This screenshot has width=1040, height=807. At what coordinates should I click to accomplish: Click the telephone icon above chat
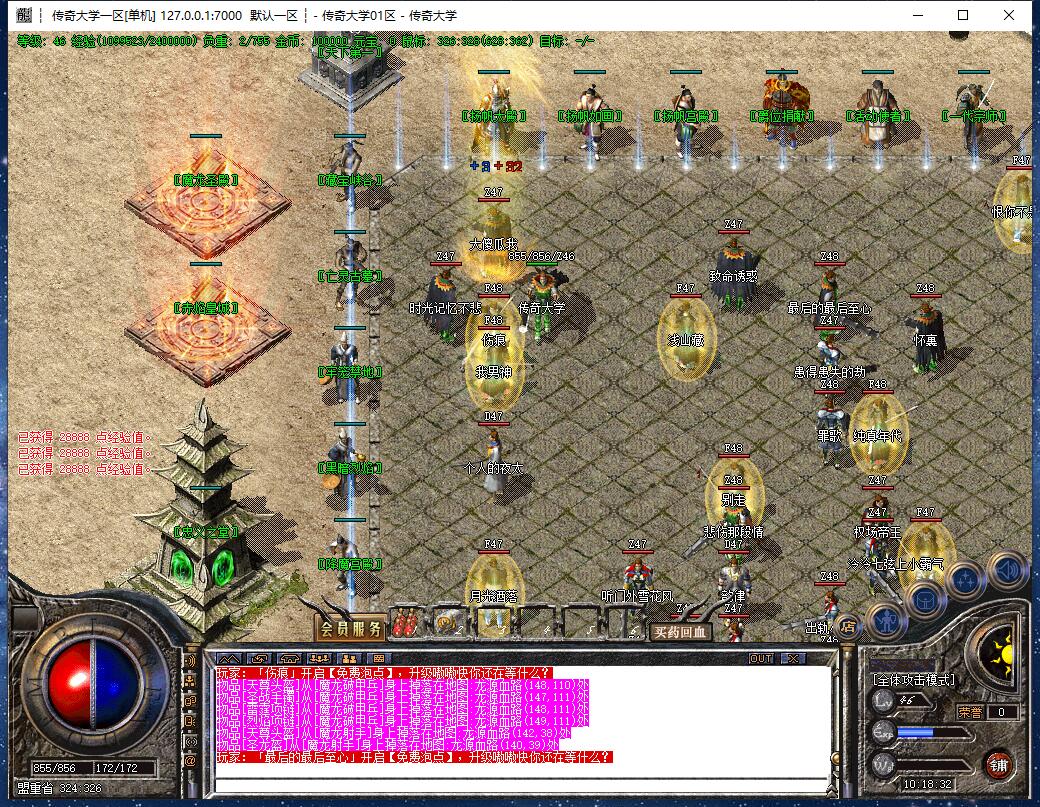coord(289,658)
